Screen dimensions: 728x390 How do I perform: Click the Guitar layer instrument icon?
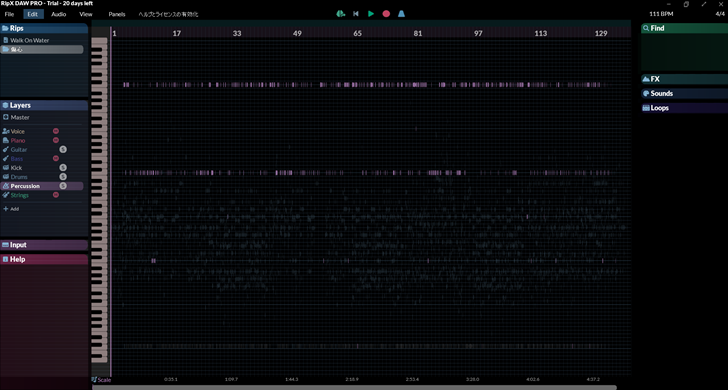point(6,150)
